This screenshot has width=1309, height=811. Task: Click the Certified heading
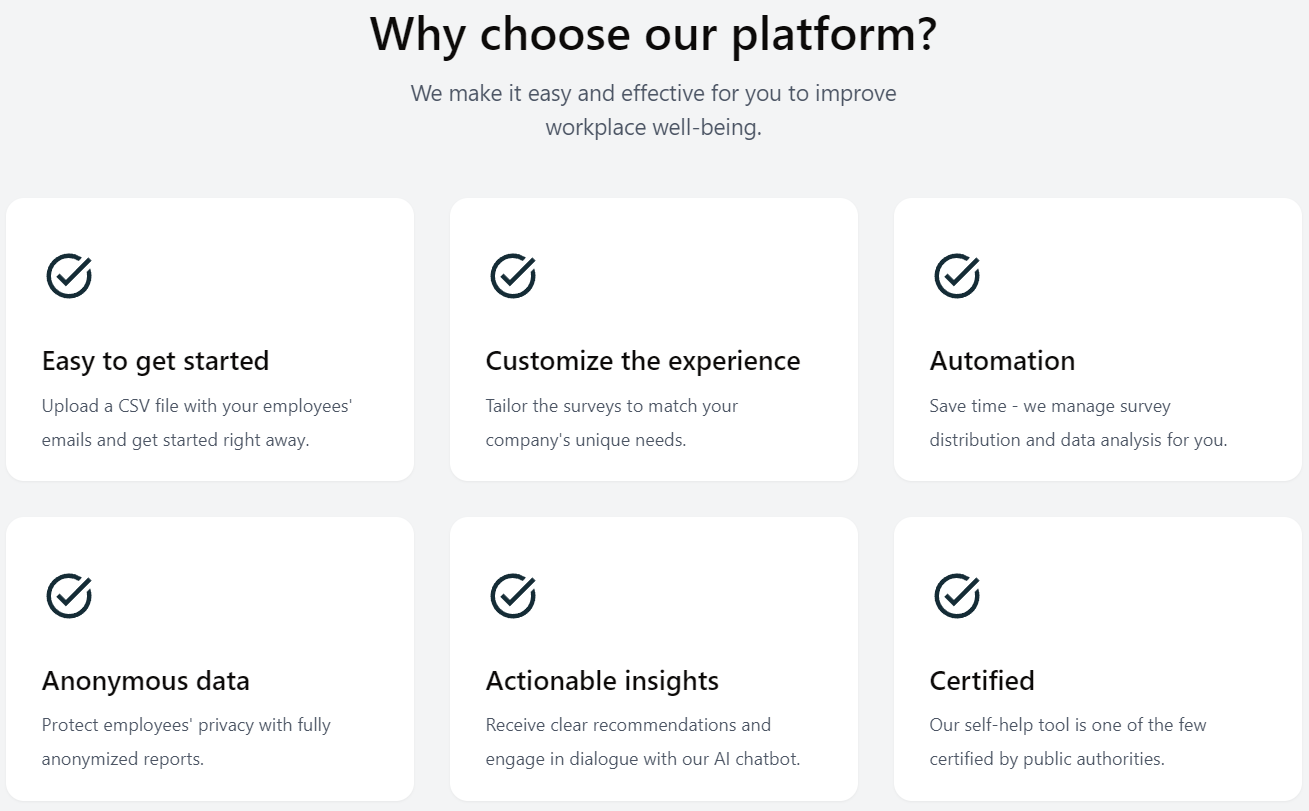click(982, 681)
